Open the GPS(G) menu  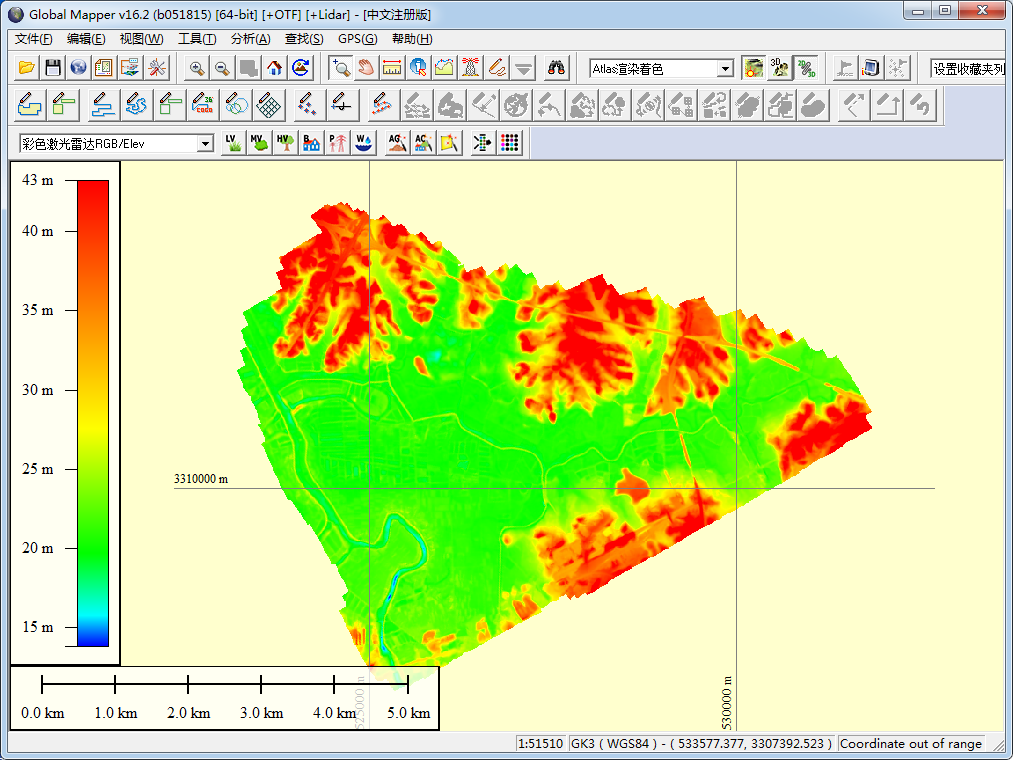[357, 39]
